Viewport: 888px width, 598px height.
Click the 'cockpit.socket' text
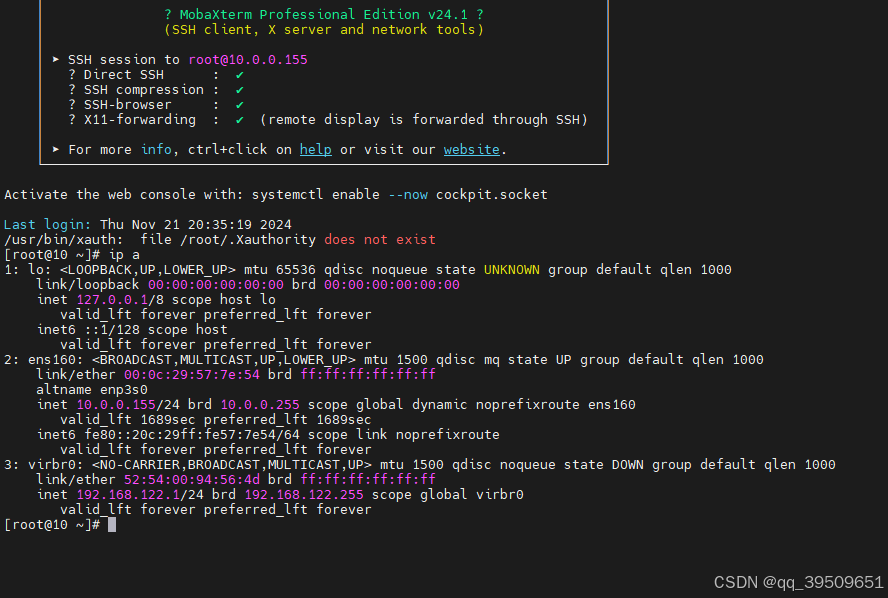(x=492, y=195)
